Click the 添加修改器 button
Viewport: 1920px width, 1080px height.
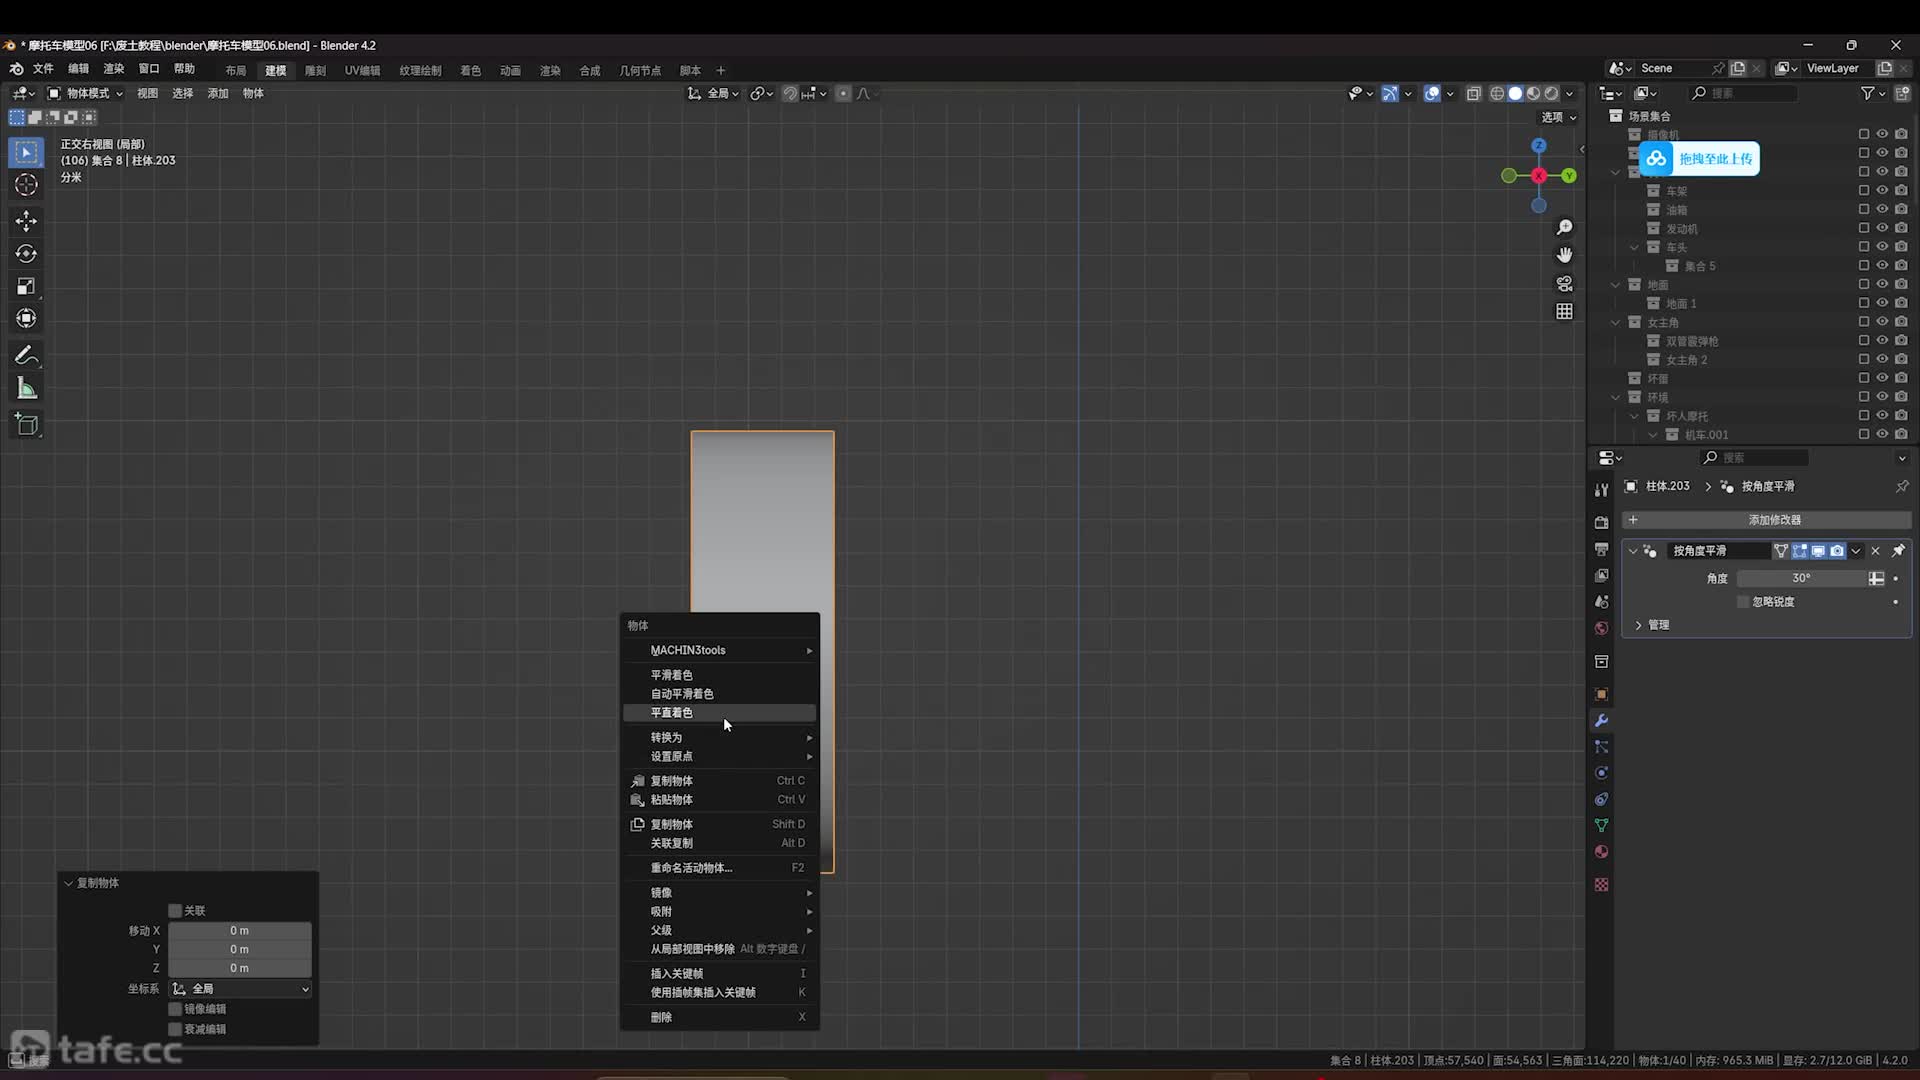[x=1766, y=520]
